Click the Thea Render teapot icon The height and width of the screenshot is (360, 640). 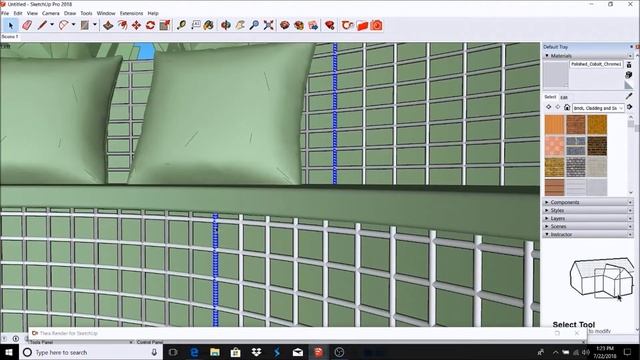(347, 25)
